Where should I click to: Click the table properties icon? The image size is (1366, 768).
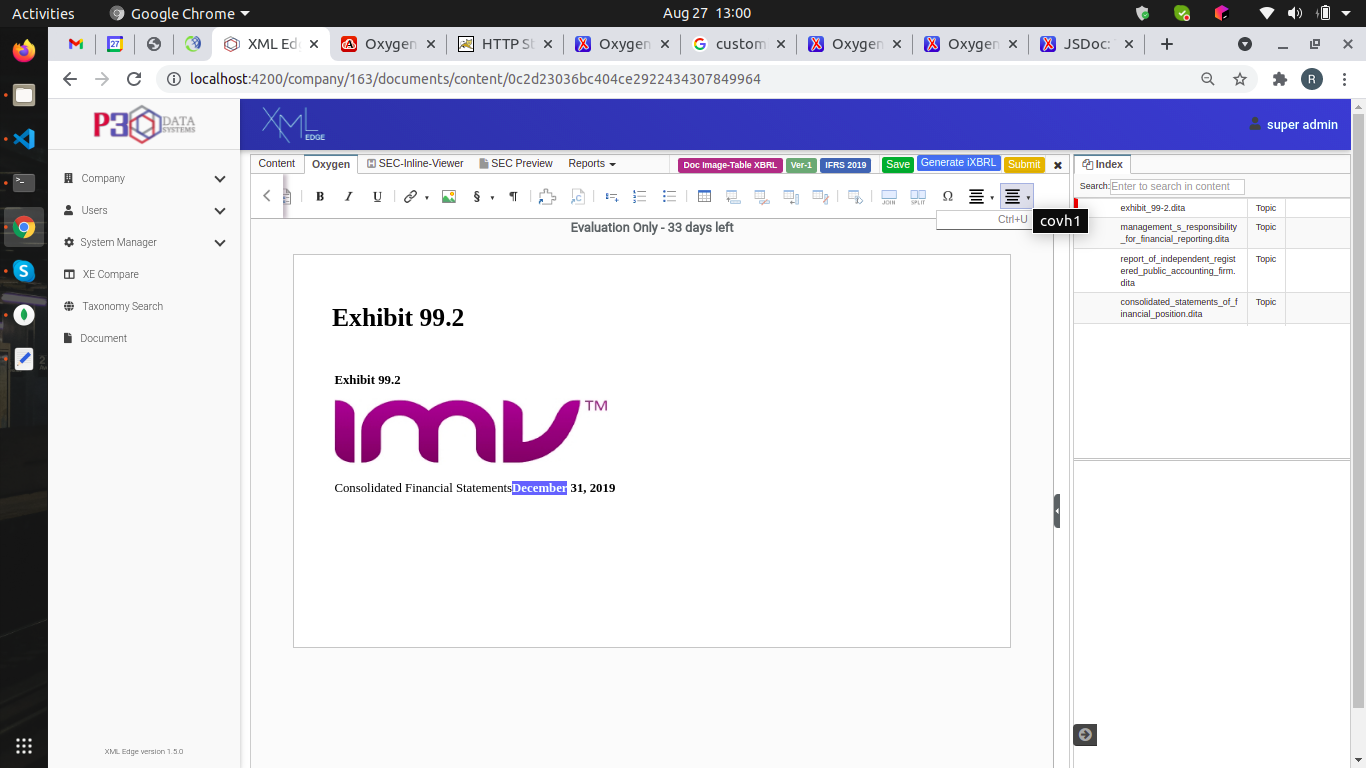(855, 197)
